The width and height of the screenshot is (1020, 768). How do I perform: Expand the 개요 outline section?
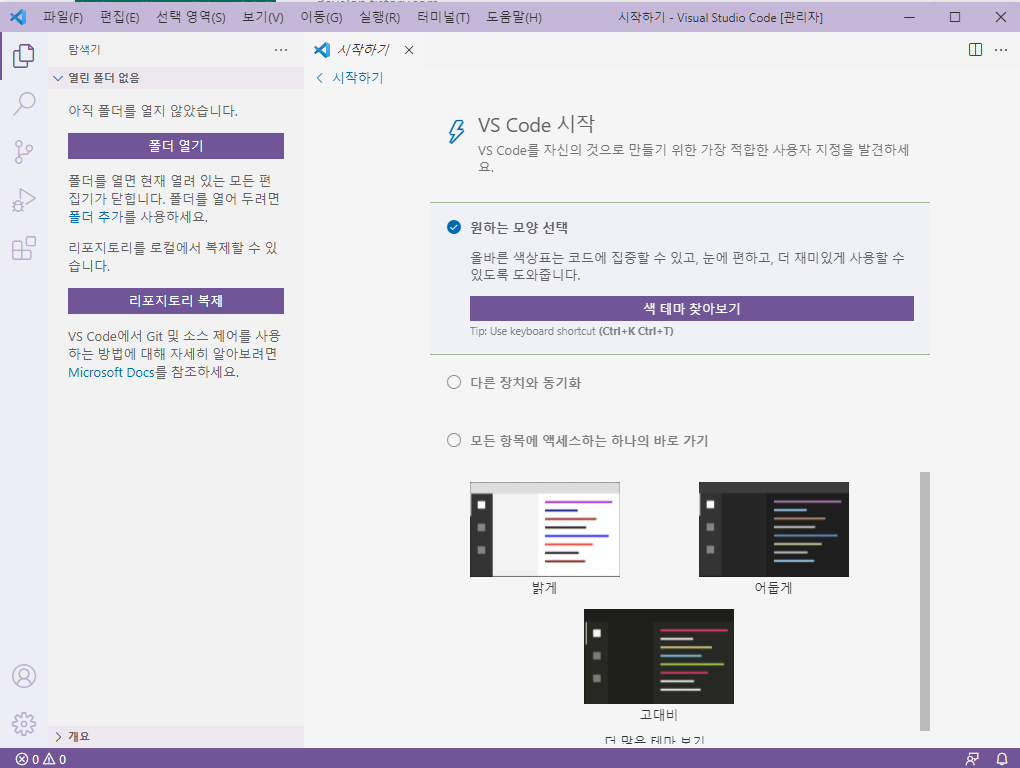coord(176,736)
